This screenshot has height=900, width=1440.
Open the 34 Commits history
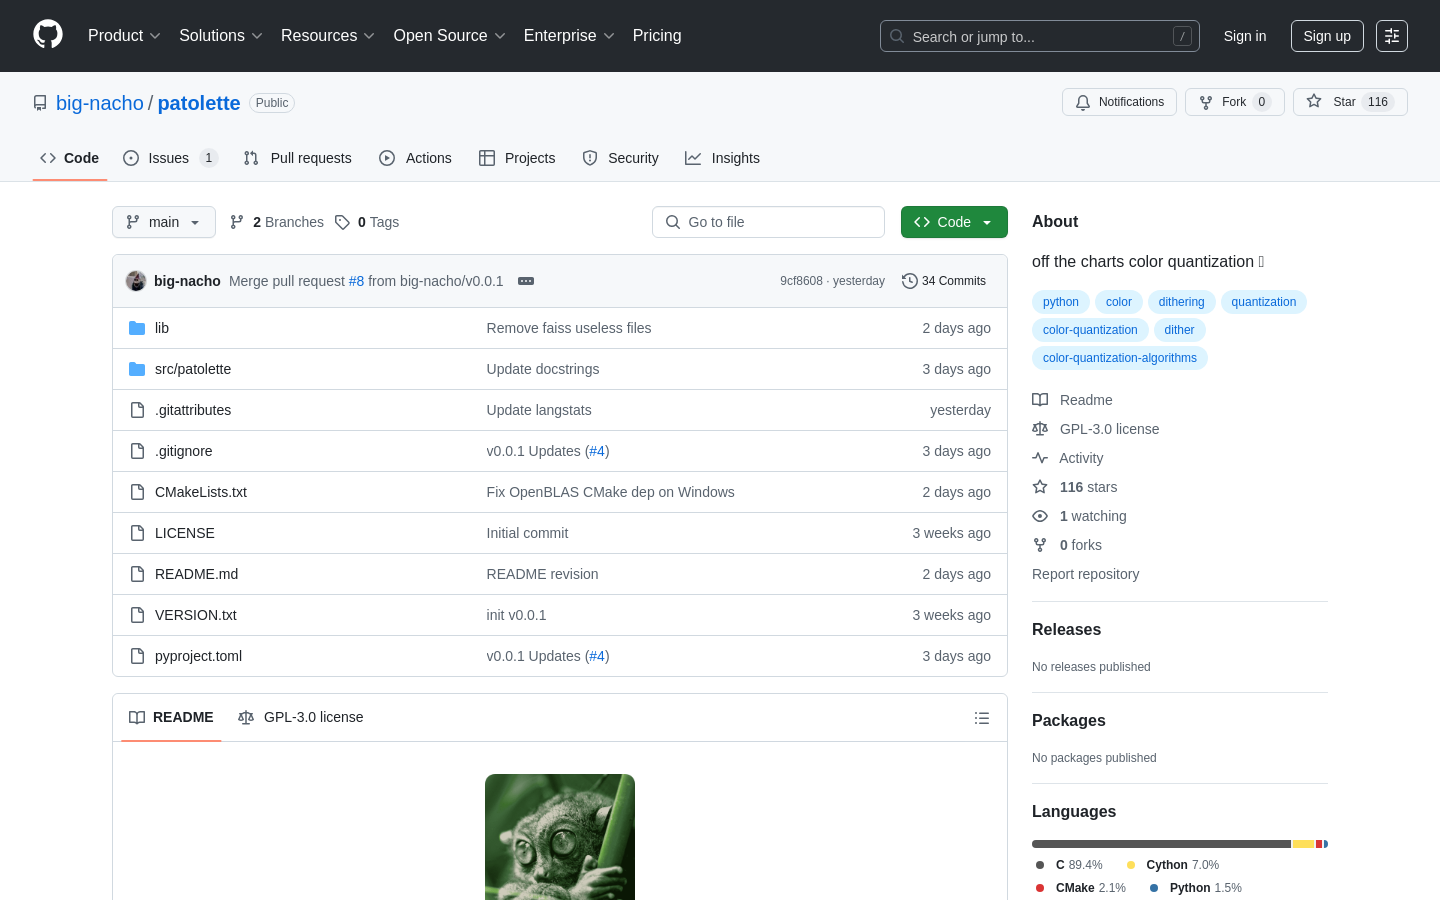click(944, 281)
